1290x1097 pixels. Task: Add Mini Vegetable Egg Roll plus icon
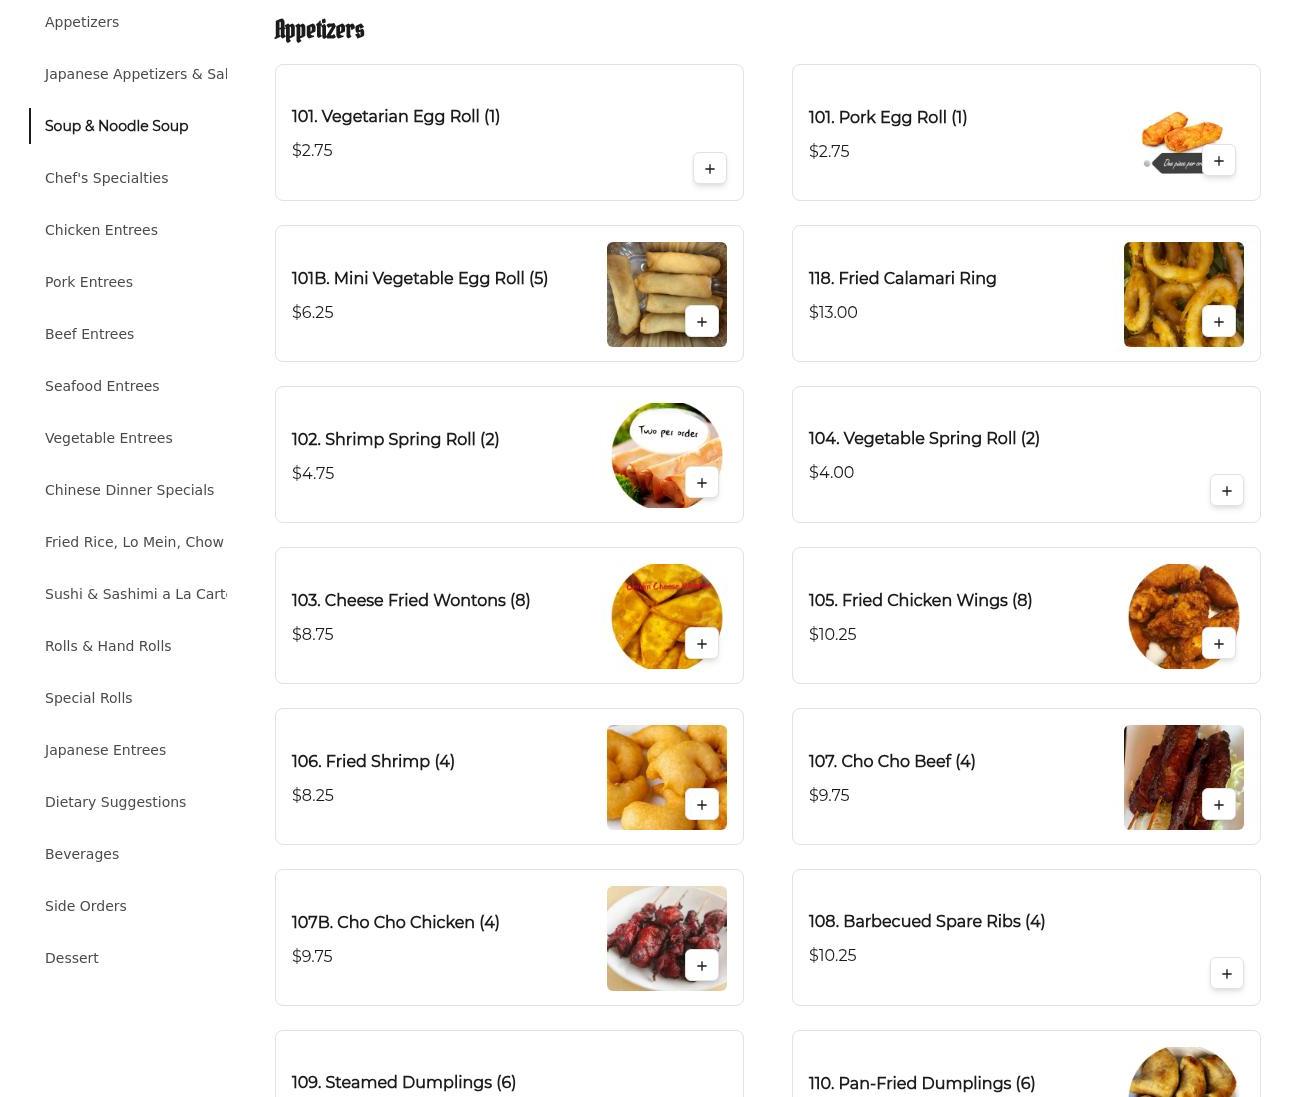(x=702, y=322)
